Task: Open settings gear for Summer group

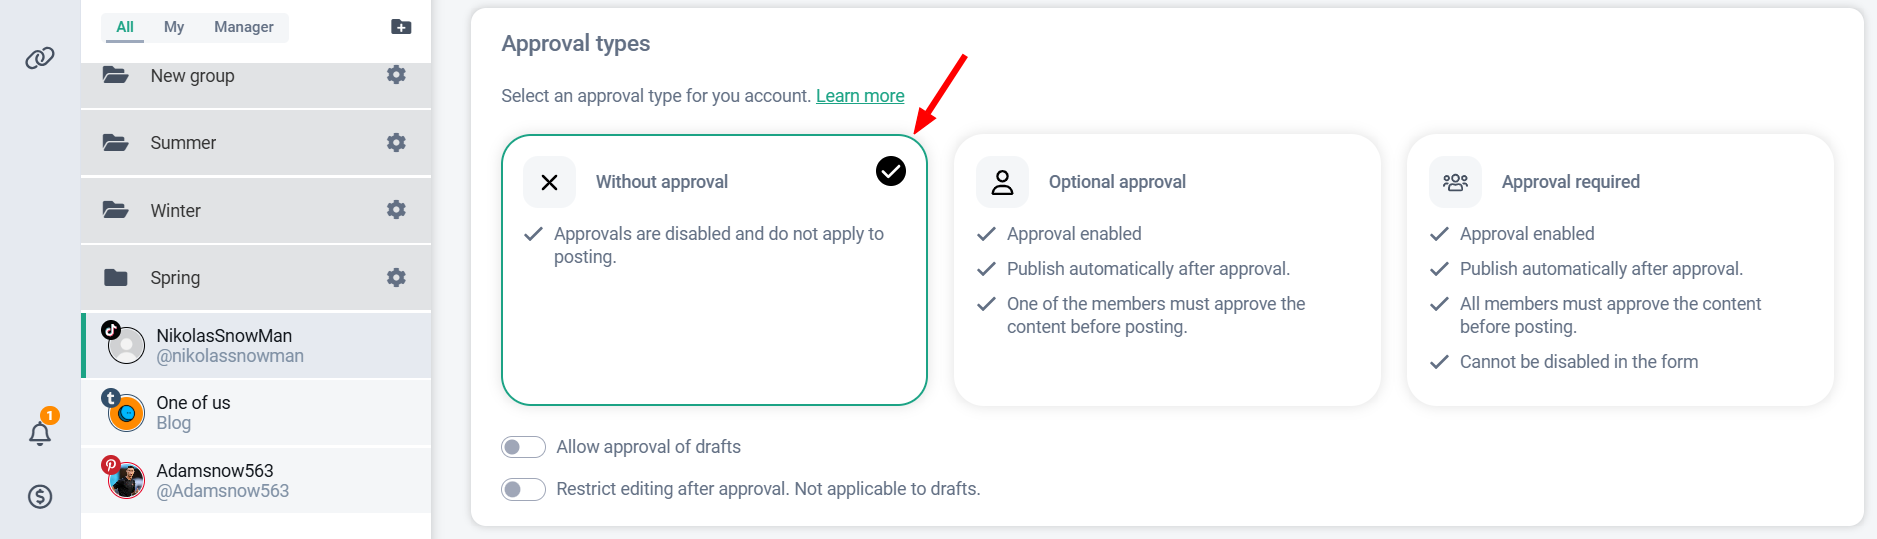Action: point(396,143)
